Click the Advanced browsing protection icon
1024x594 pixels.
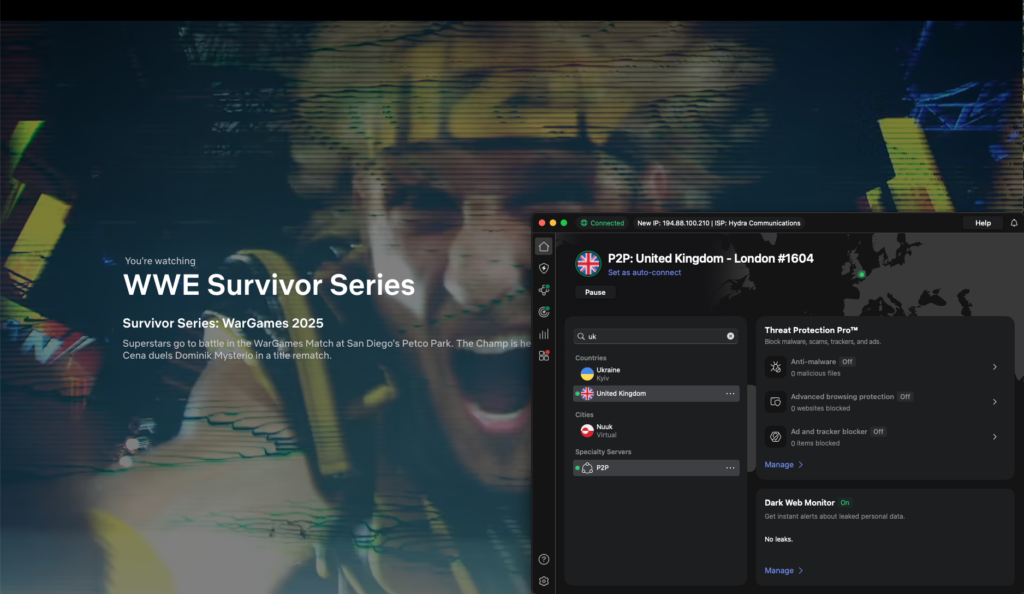pyautogui.click(x=775, y=401)
